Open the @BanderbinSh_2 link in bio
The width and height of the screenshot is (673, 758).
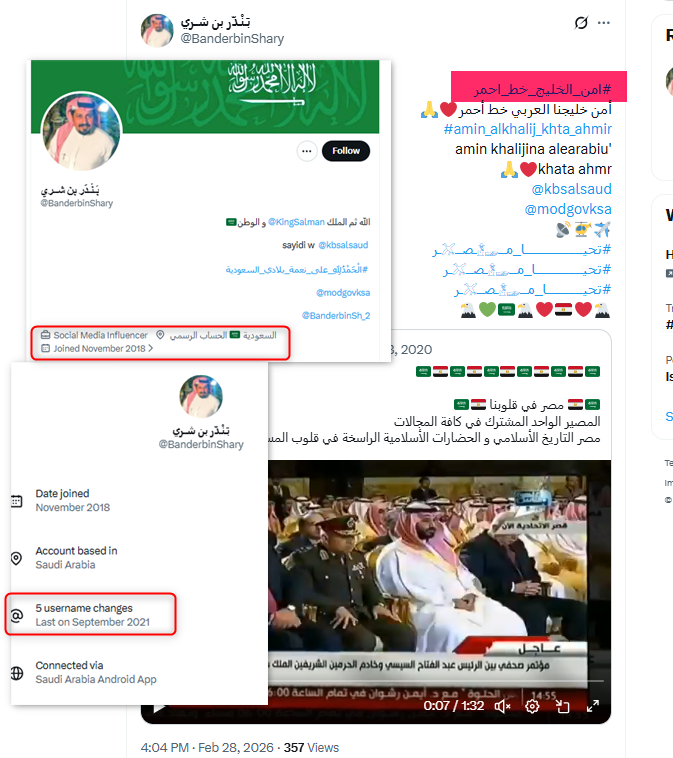(336, 316)
